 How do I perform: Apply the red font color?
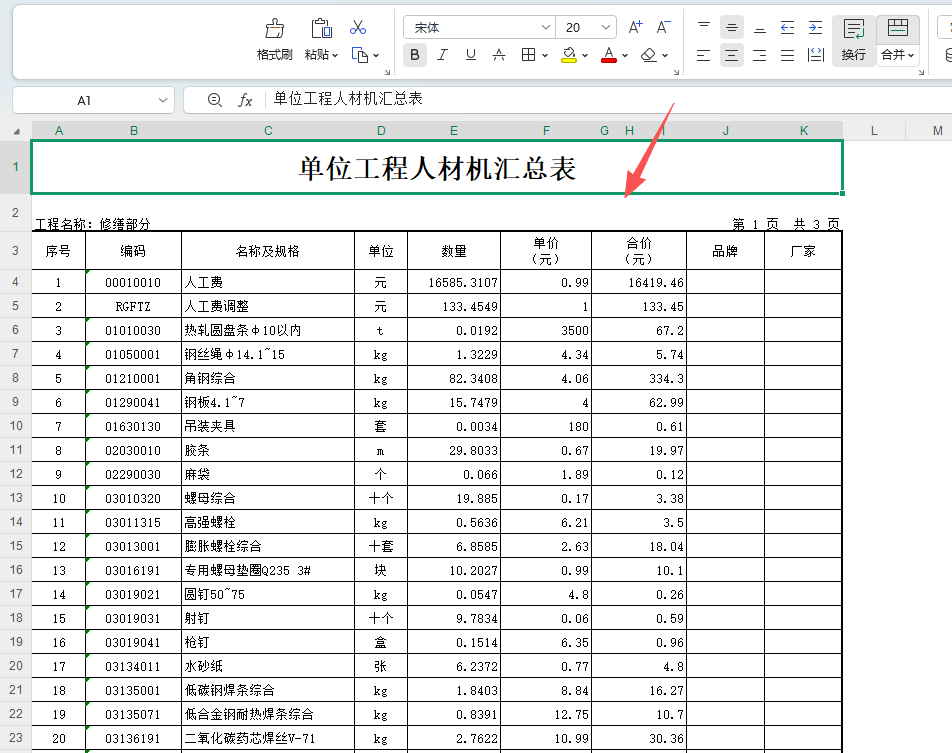point(609,55)
